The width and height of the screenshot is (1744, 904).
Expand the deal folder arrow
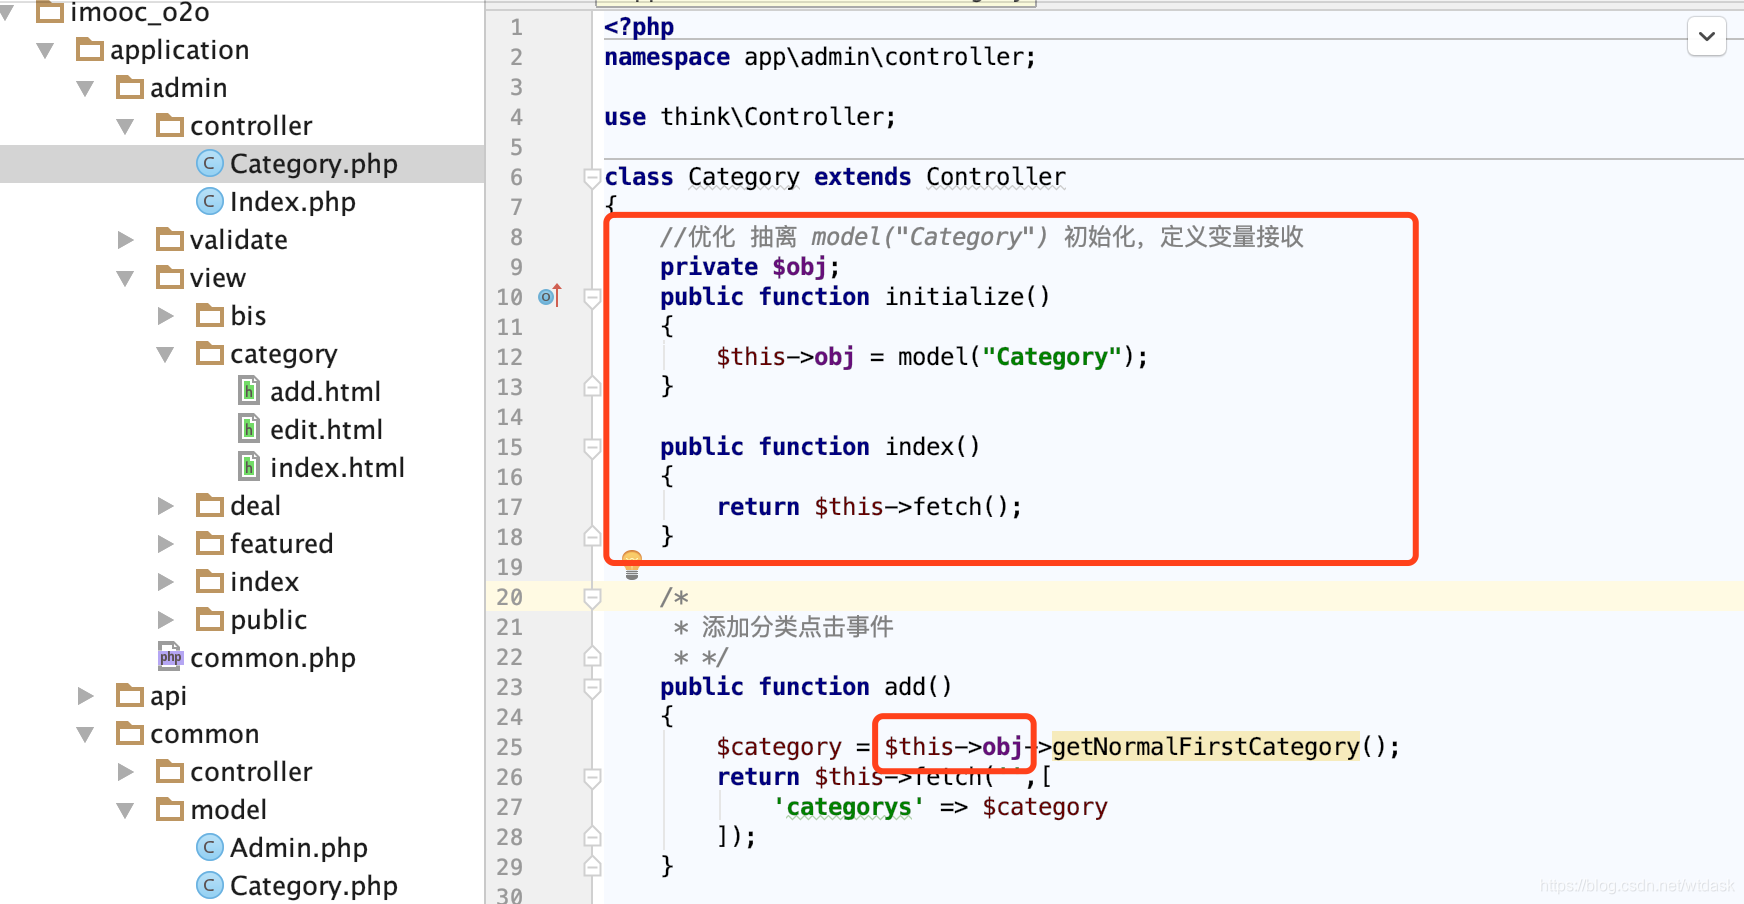point(165,506)
